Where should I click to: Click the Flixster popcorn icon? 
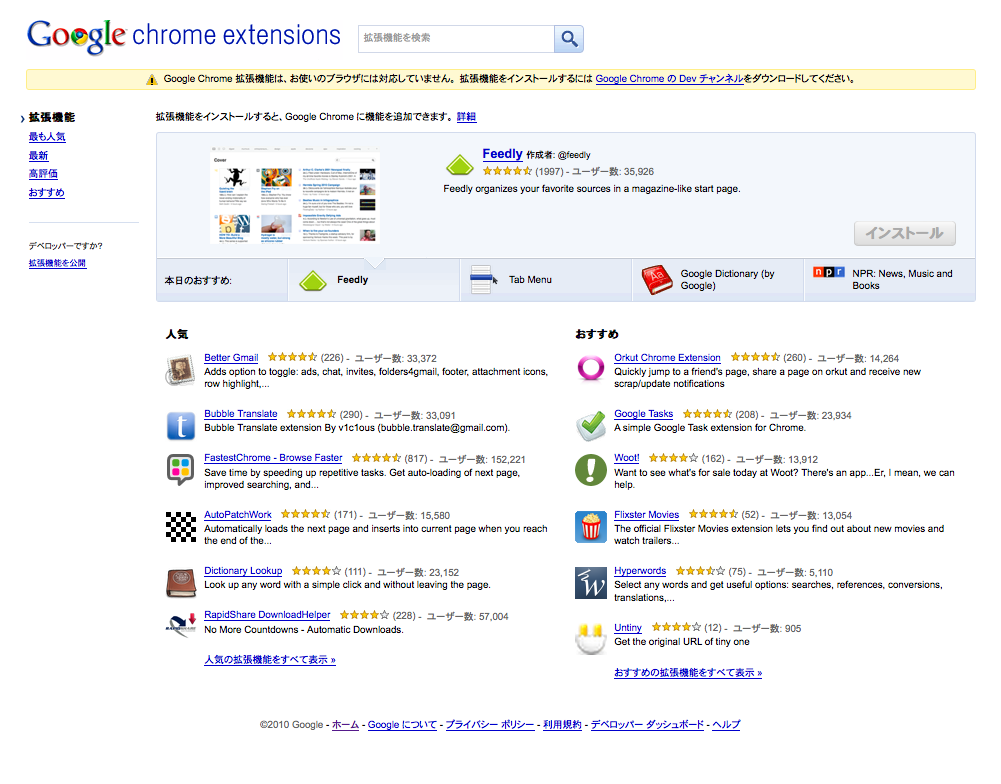pyautogui.click(x=591, y=527)
